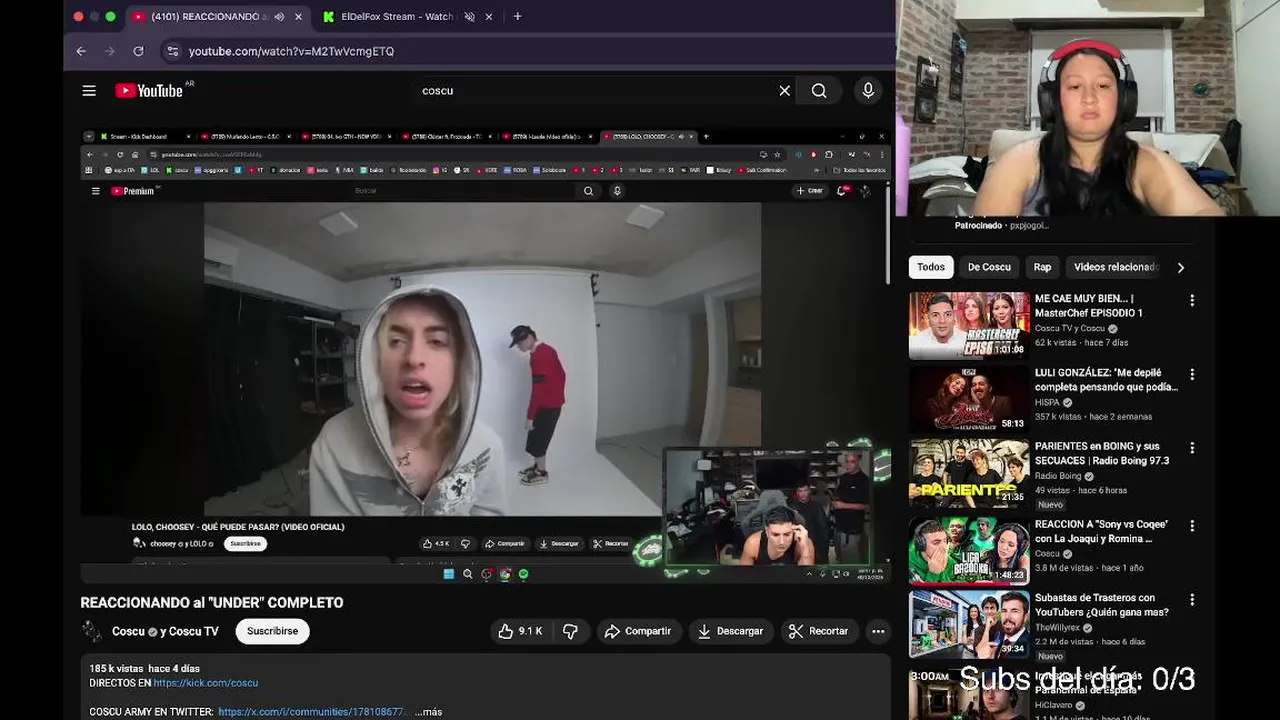Screen dimensions: 1280x720
Task: Click the embedded video's Suscribirse button
Action: click(x=245, y=544)
